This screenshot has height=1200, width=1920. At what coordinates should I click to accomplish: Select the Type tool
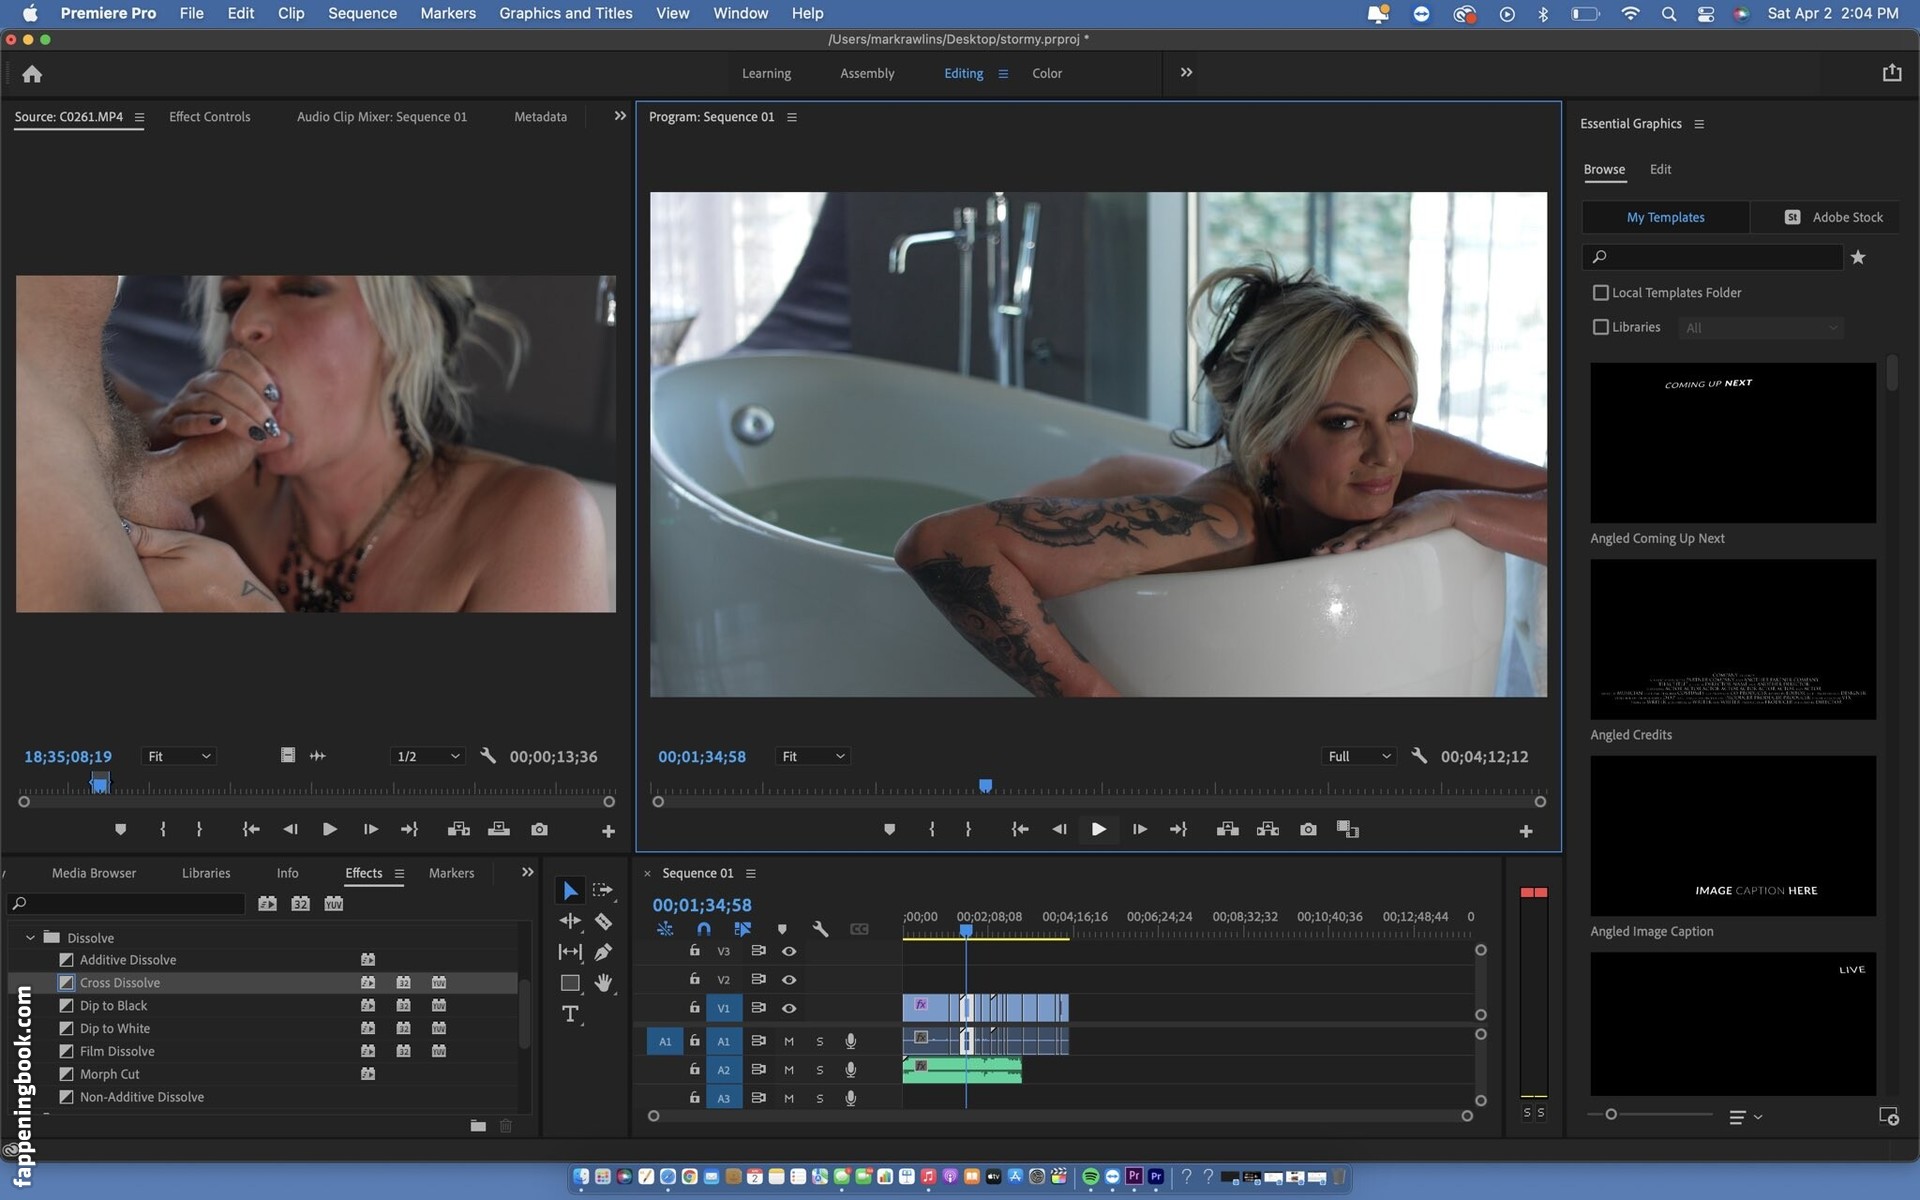pos(570,1014)
